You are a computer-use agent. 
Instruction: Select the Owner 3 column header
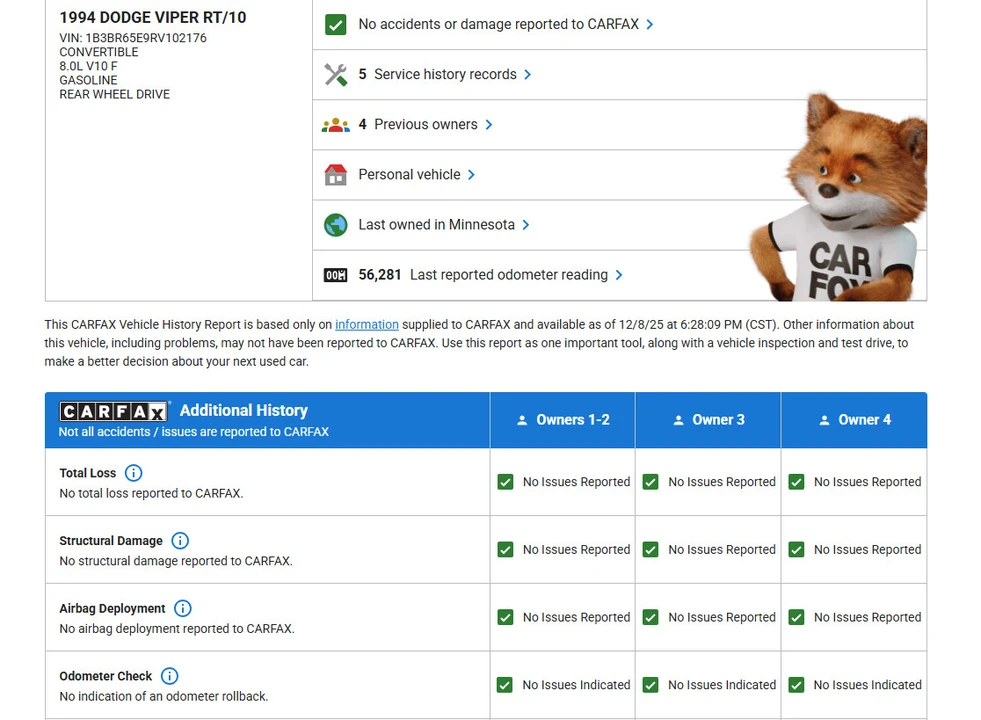pos(708,420)
